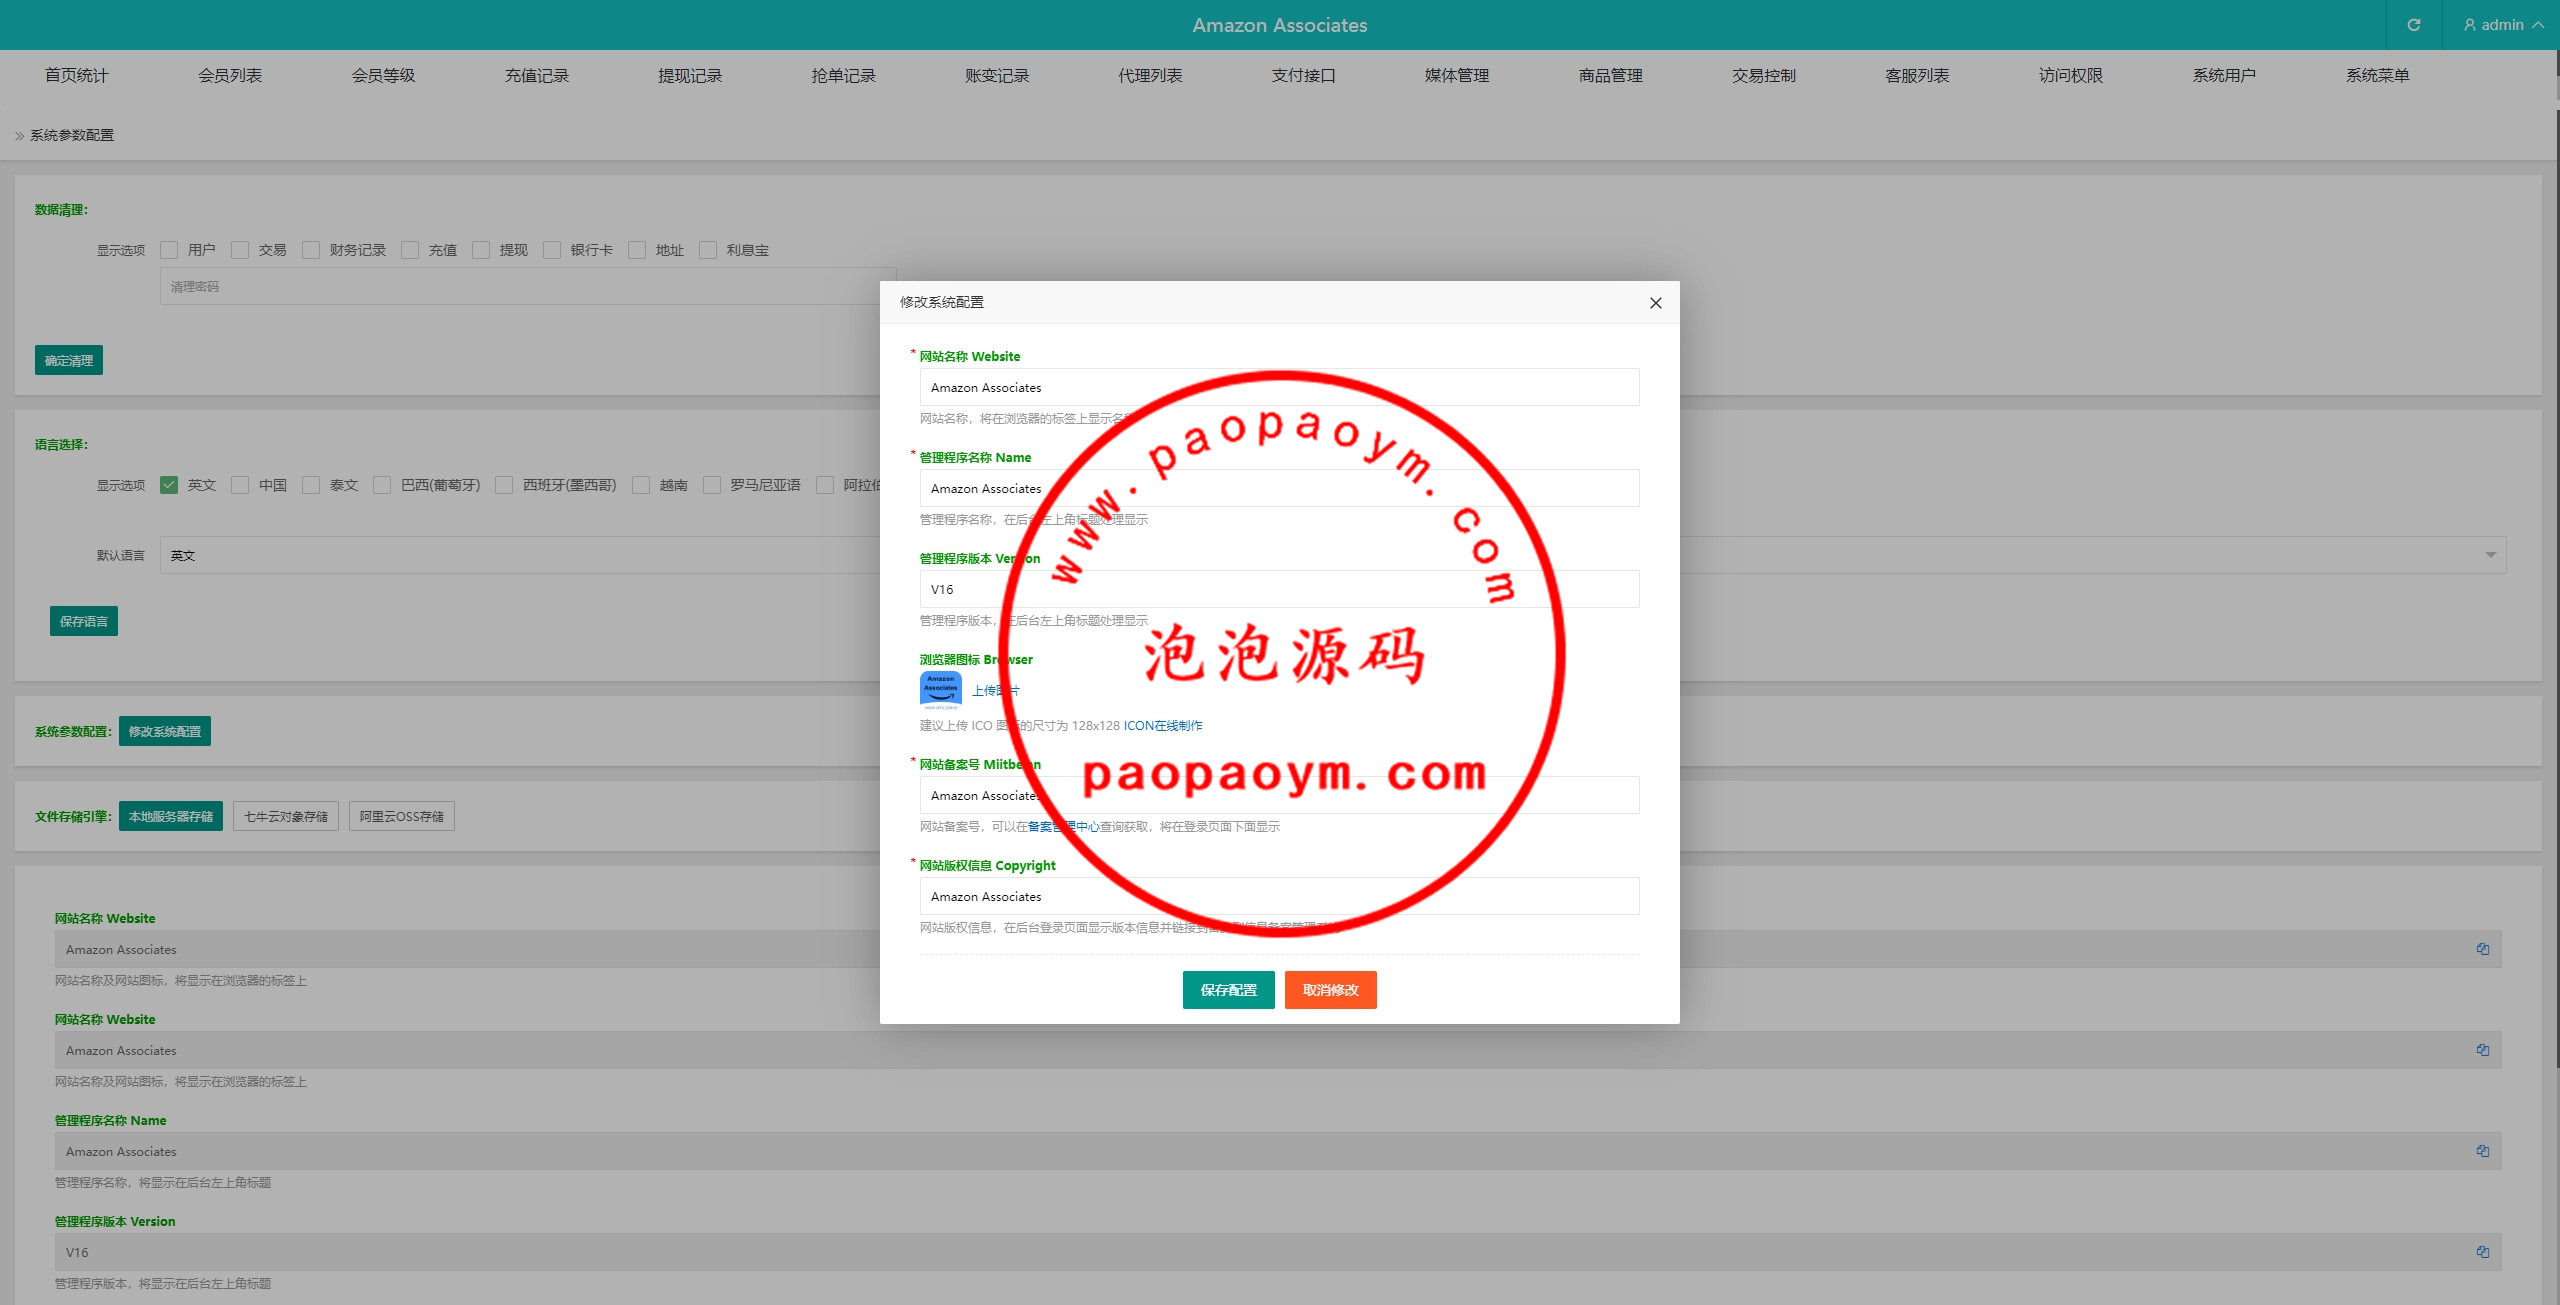The width and height of the screenshot is (2560, 1305).
Task: Check the 巴西(葡萄牙) language checkbox
Action: click(382, 485)
